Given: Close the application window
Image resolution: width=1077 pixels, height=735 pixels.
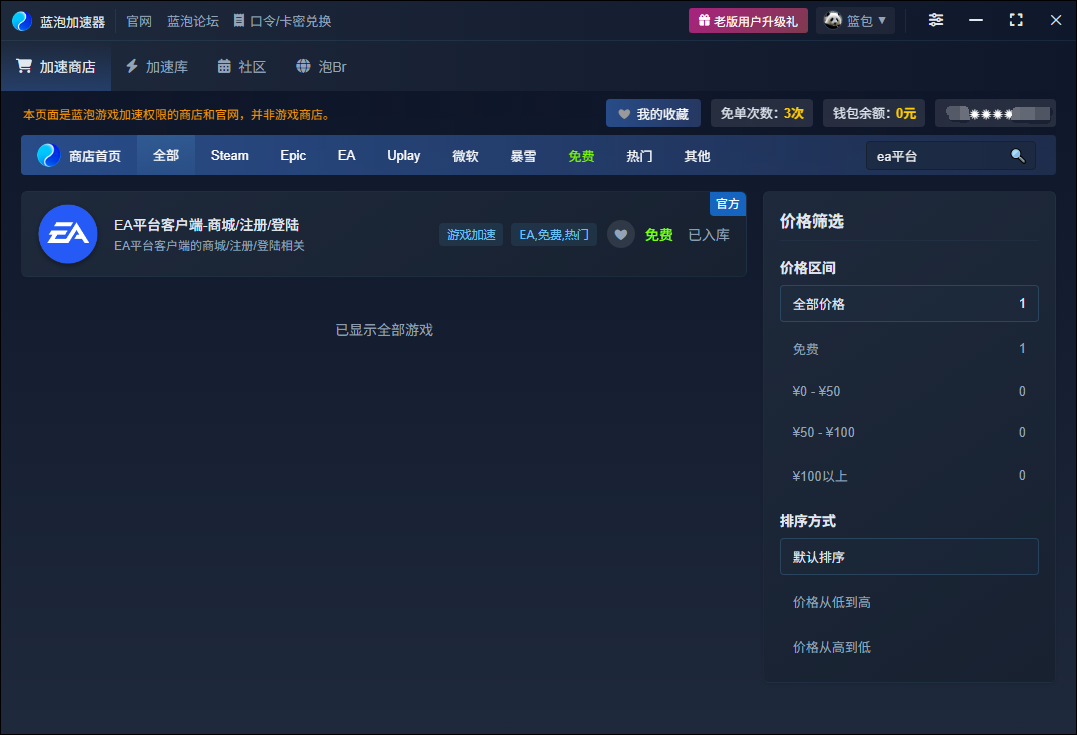Looking at the screenshot, I should tap(1056, 20).
